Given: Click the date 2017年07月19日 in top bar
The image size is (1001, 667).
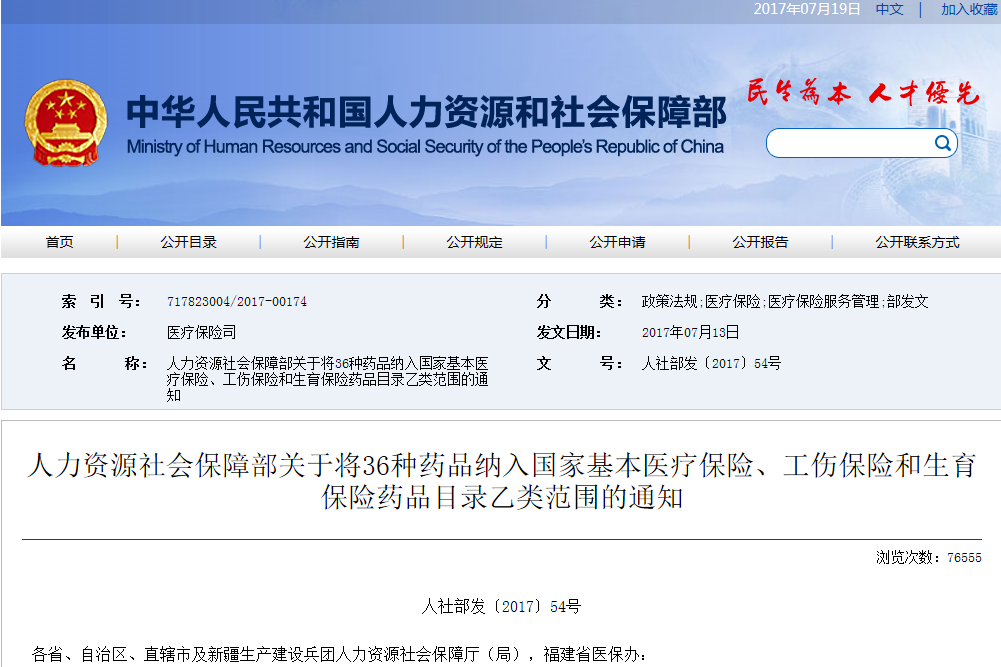Looking at the screenshot, I should [x=807, y=9].
